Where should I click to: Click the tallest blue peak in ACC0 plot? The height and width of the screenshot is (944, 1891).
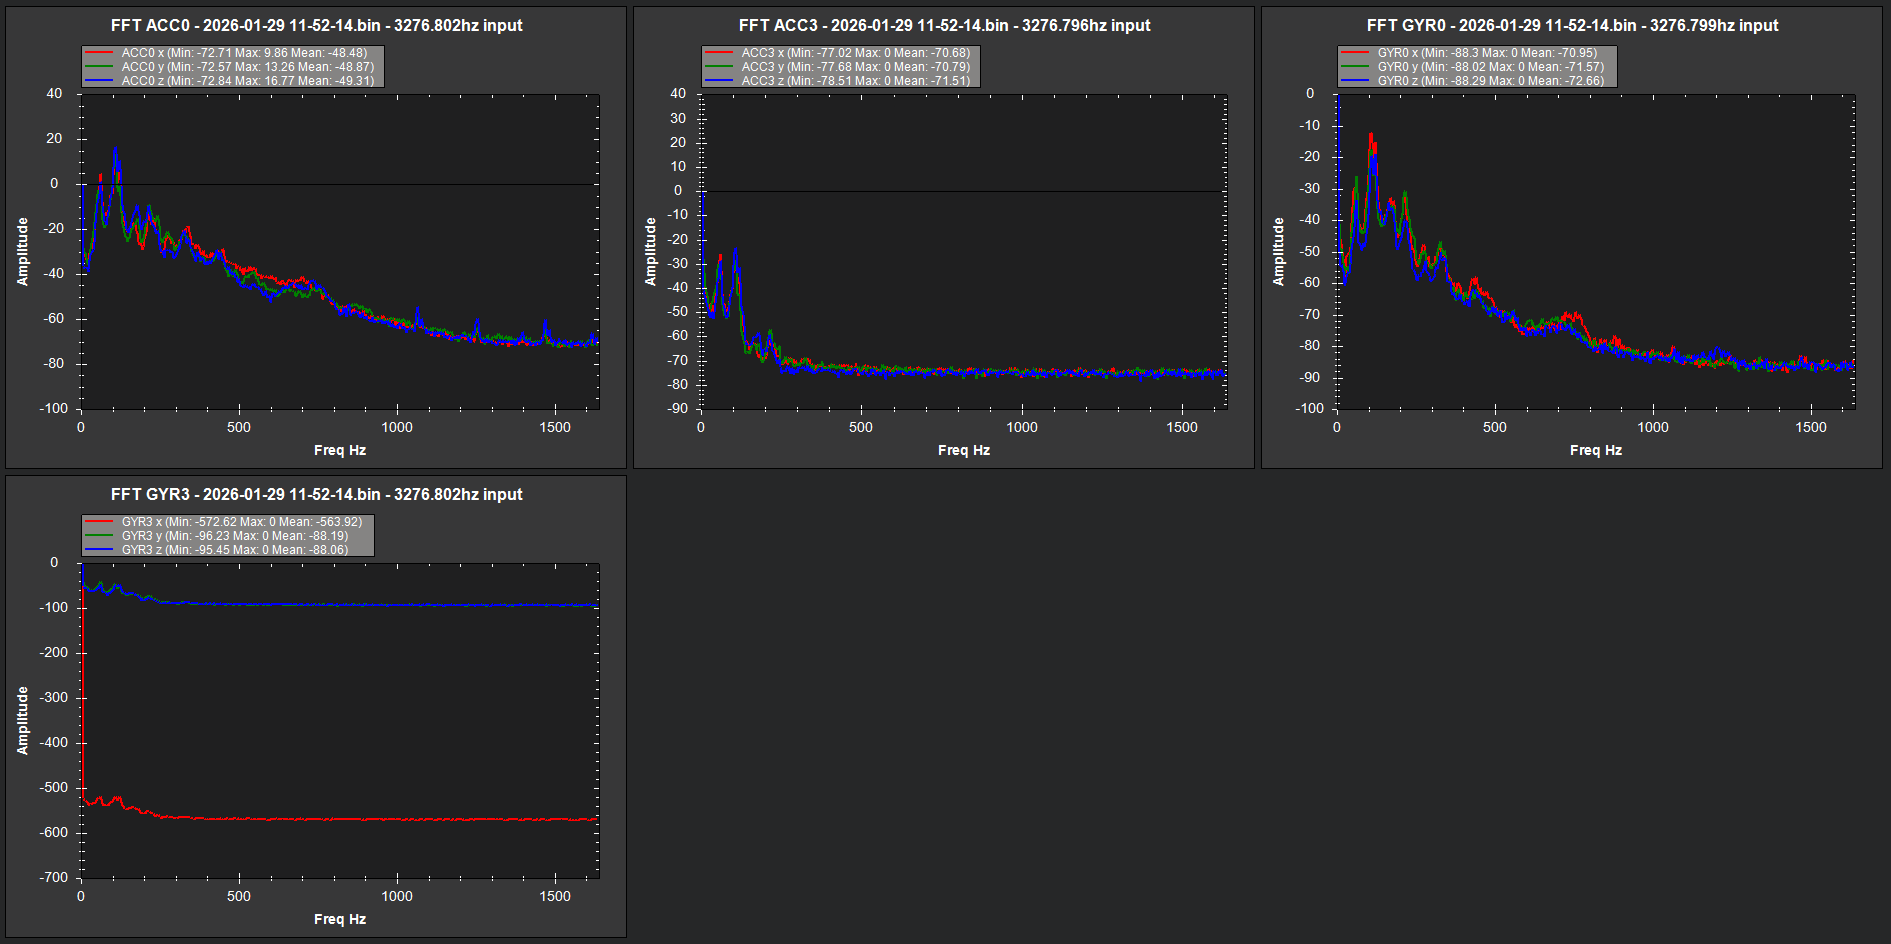tap(116, 150)
